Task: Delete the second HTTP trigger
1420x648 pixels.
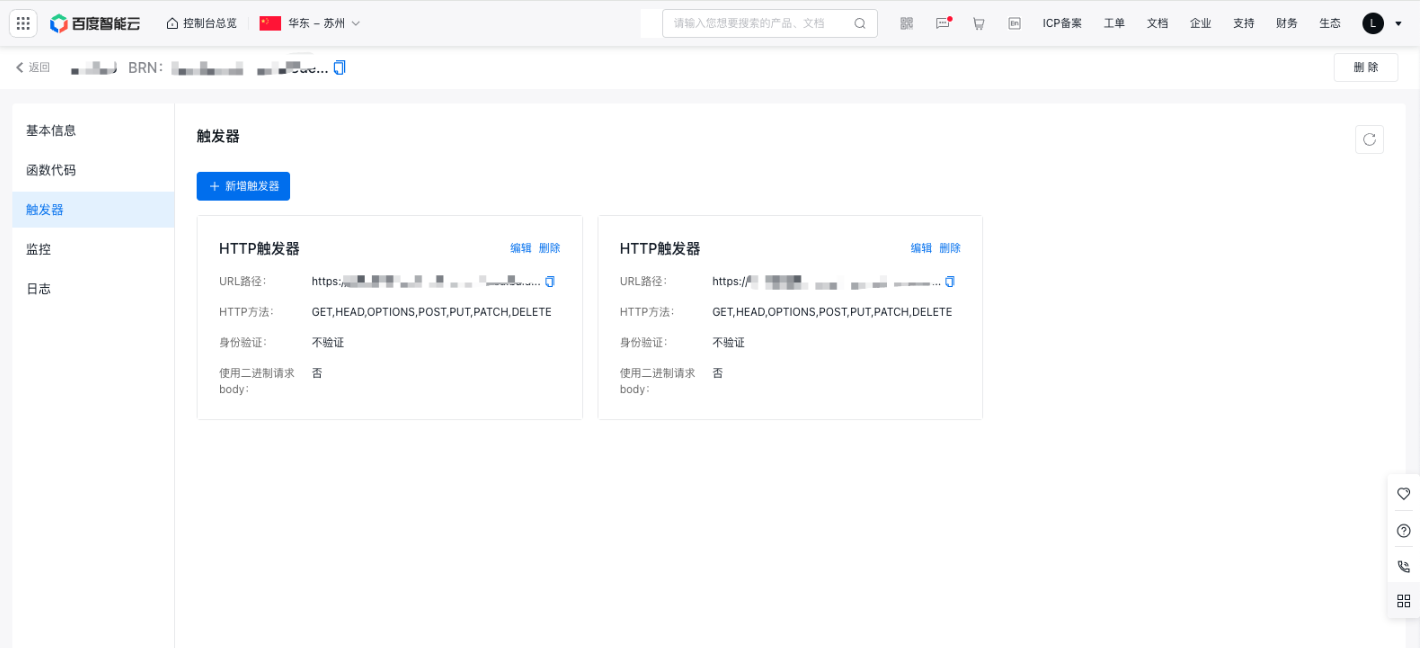Action: [950, 248]
